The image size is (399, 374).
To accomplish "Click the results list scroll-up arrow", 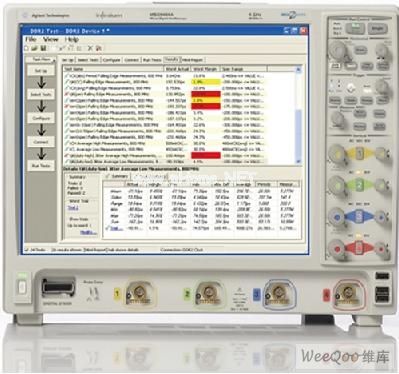I will click(298, 69).
